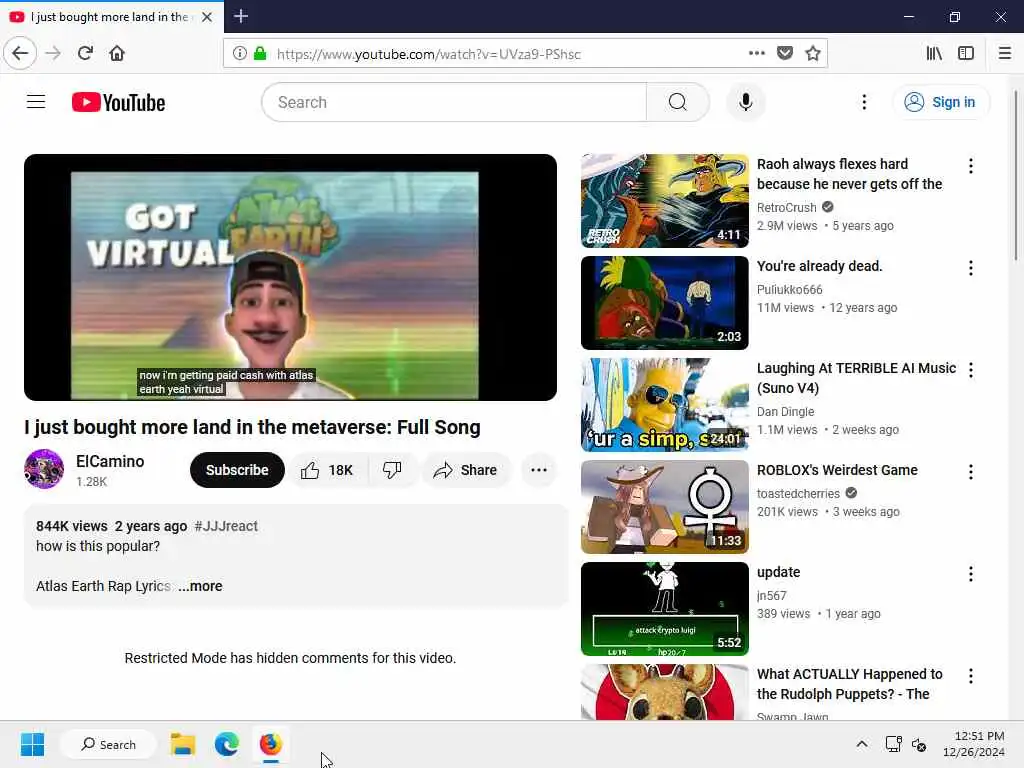The height and width of the screenshot is (768, 1024).
Task: Start voice search with the microphone
Action: coord(745,102)
